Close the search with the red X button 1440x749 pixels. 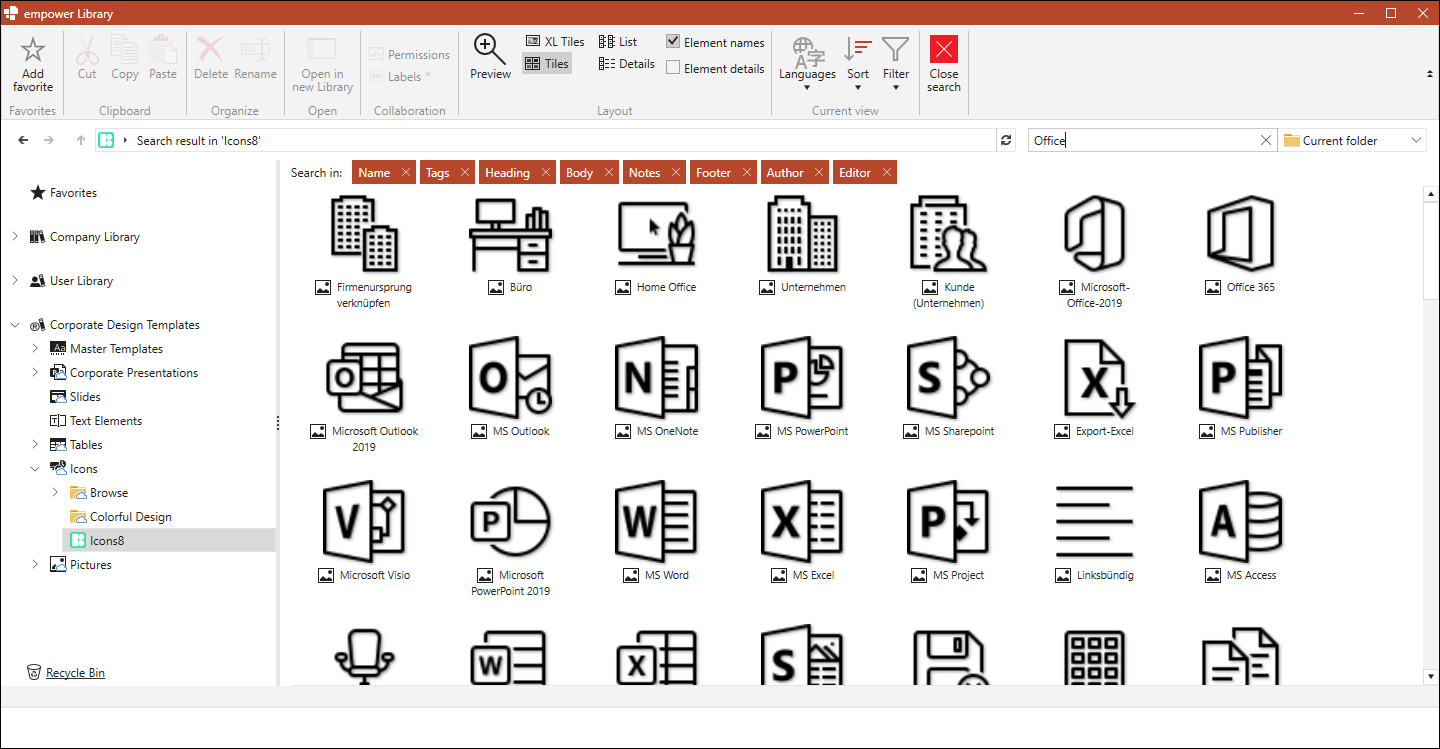click(x=943, y=65)
